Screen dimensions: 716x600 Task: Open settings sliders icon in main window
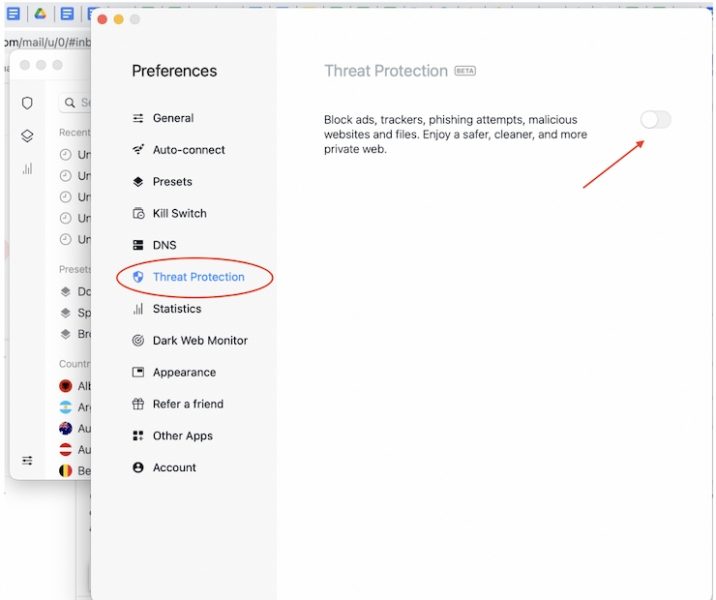(27, 460)
